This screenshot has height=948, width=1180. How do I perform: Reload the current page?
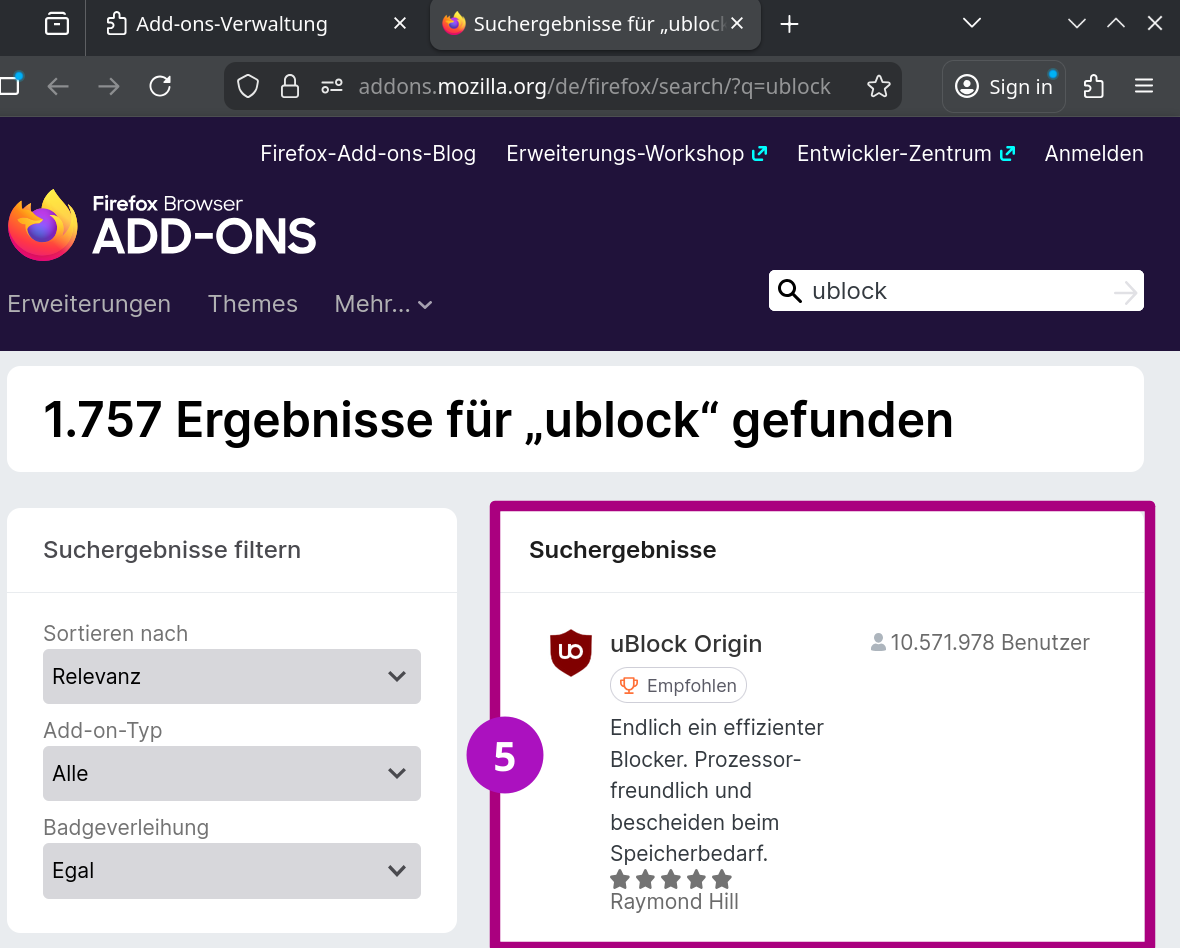(x=160, y=86)
